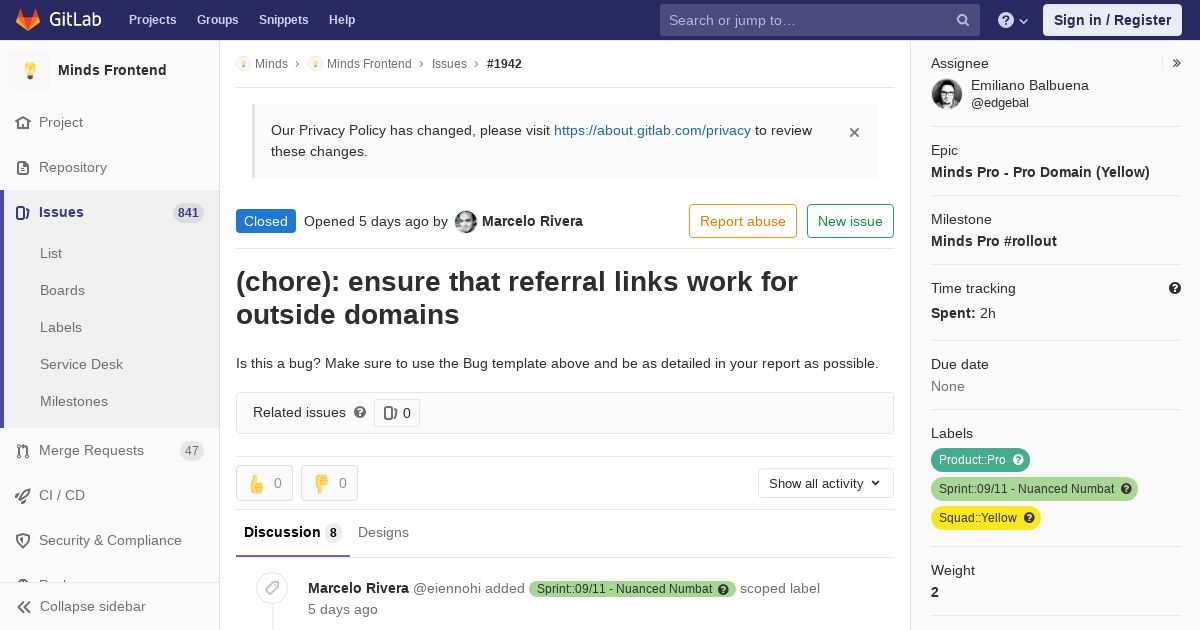Switch to the Designs tab

383,532
